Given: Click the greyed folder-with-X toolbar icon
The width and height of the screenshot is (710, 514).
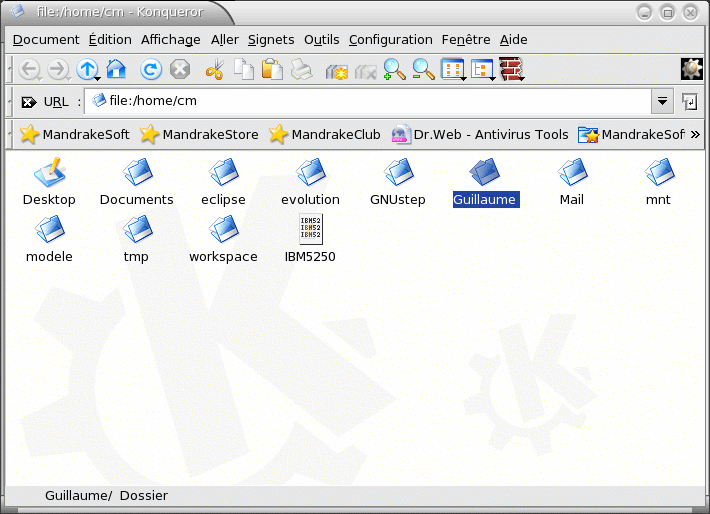Looking at the screenshot, I should (365, 71).
